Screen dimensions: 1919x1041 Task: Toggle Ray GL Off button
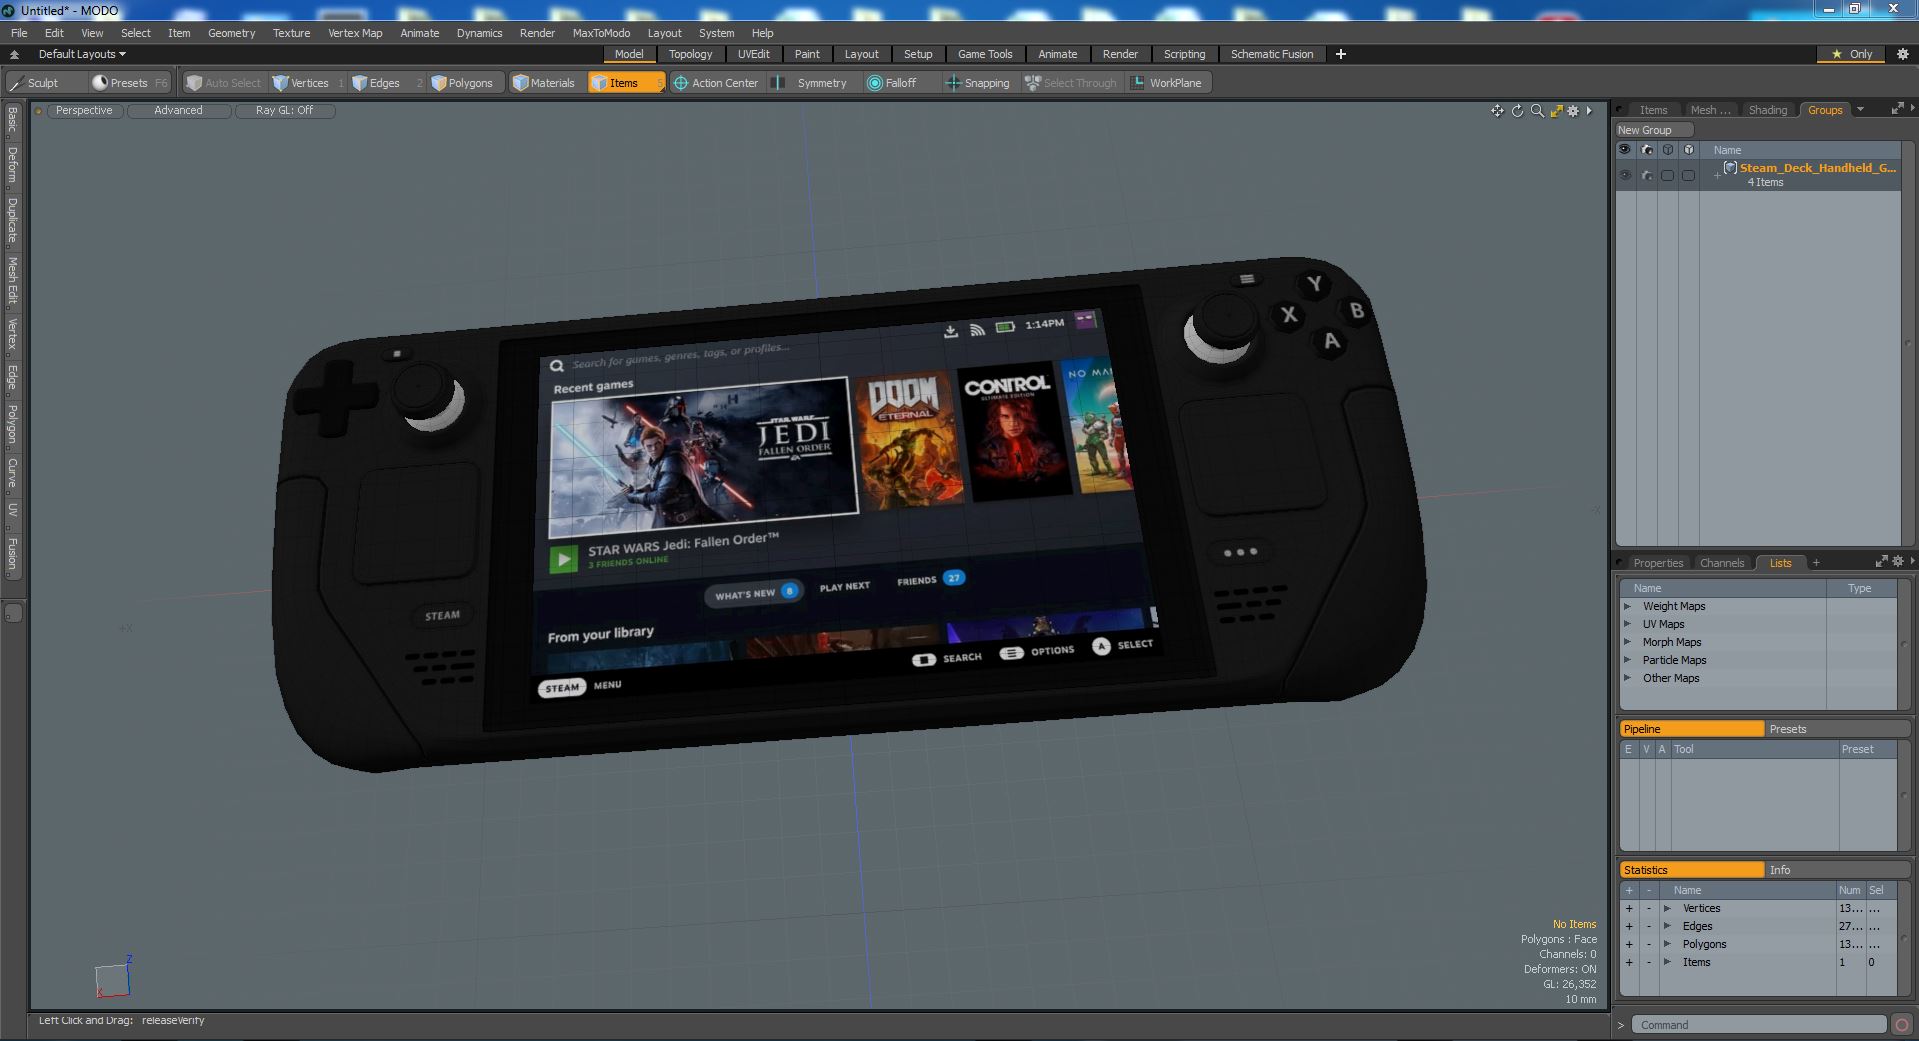pos(284,111)
